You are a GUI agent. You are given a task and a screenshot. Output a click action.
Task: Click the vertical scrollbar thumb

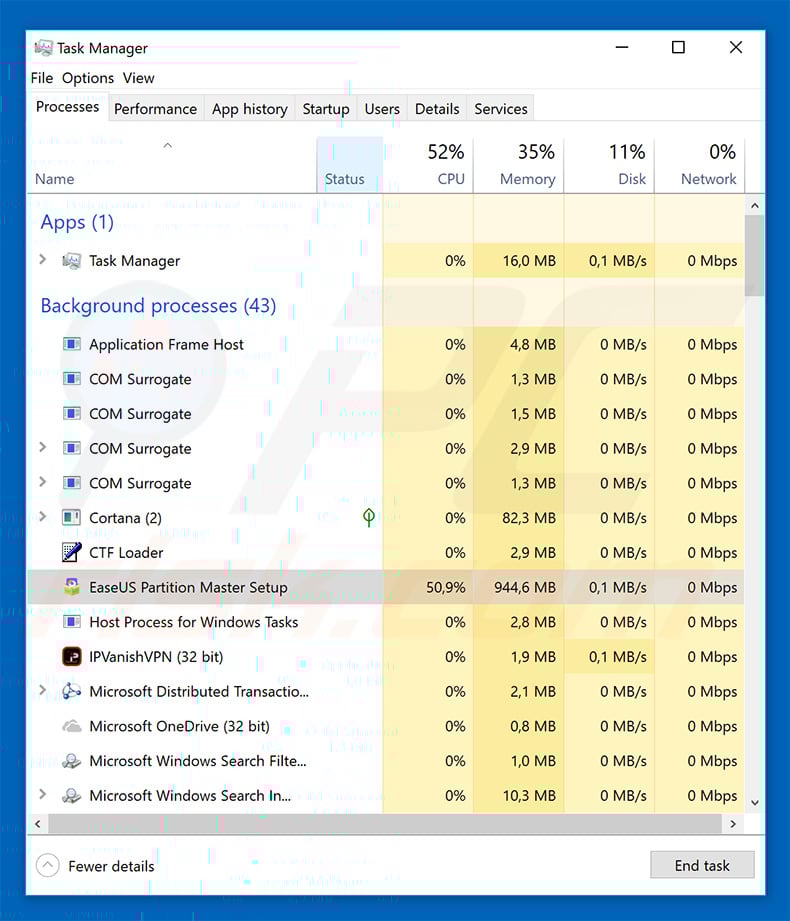tap(755, 256)
